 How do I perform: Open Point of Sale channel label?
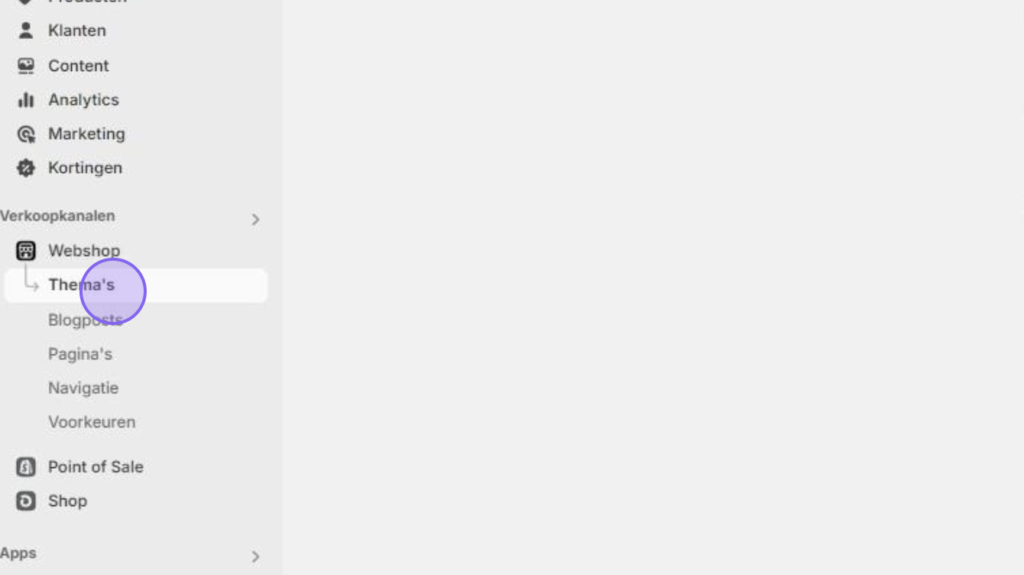95,467
